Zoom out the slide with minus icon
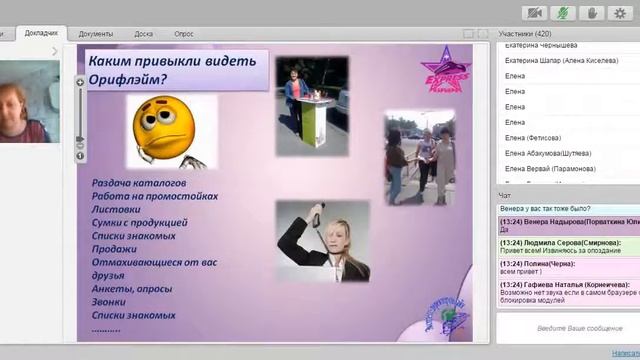 pos(80,146)
